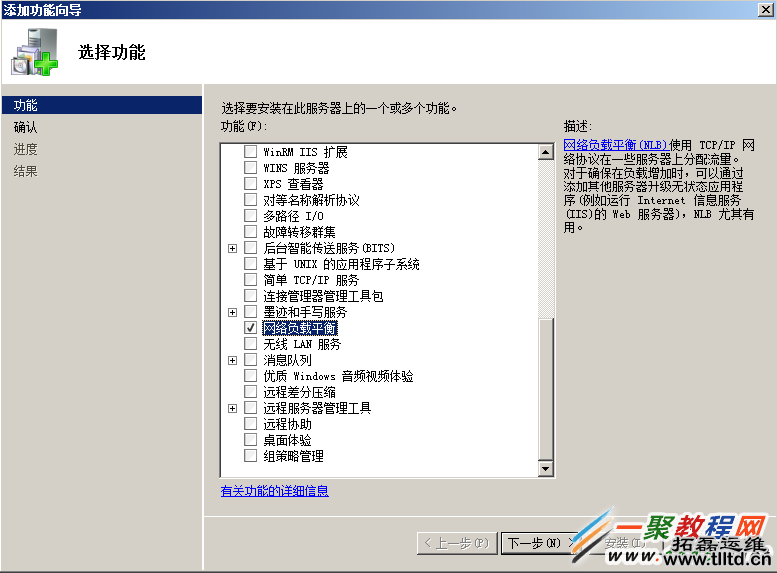
Task: Select the 网络负载平衡 list item text
Action: [300, 328]
